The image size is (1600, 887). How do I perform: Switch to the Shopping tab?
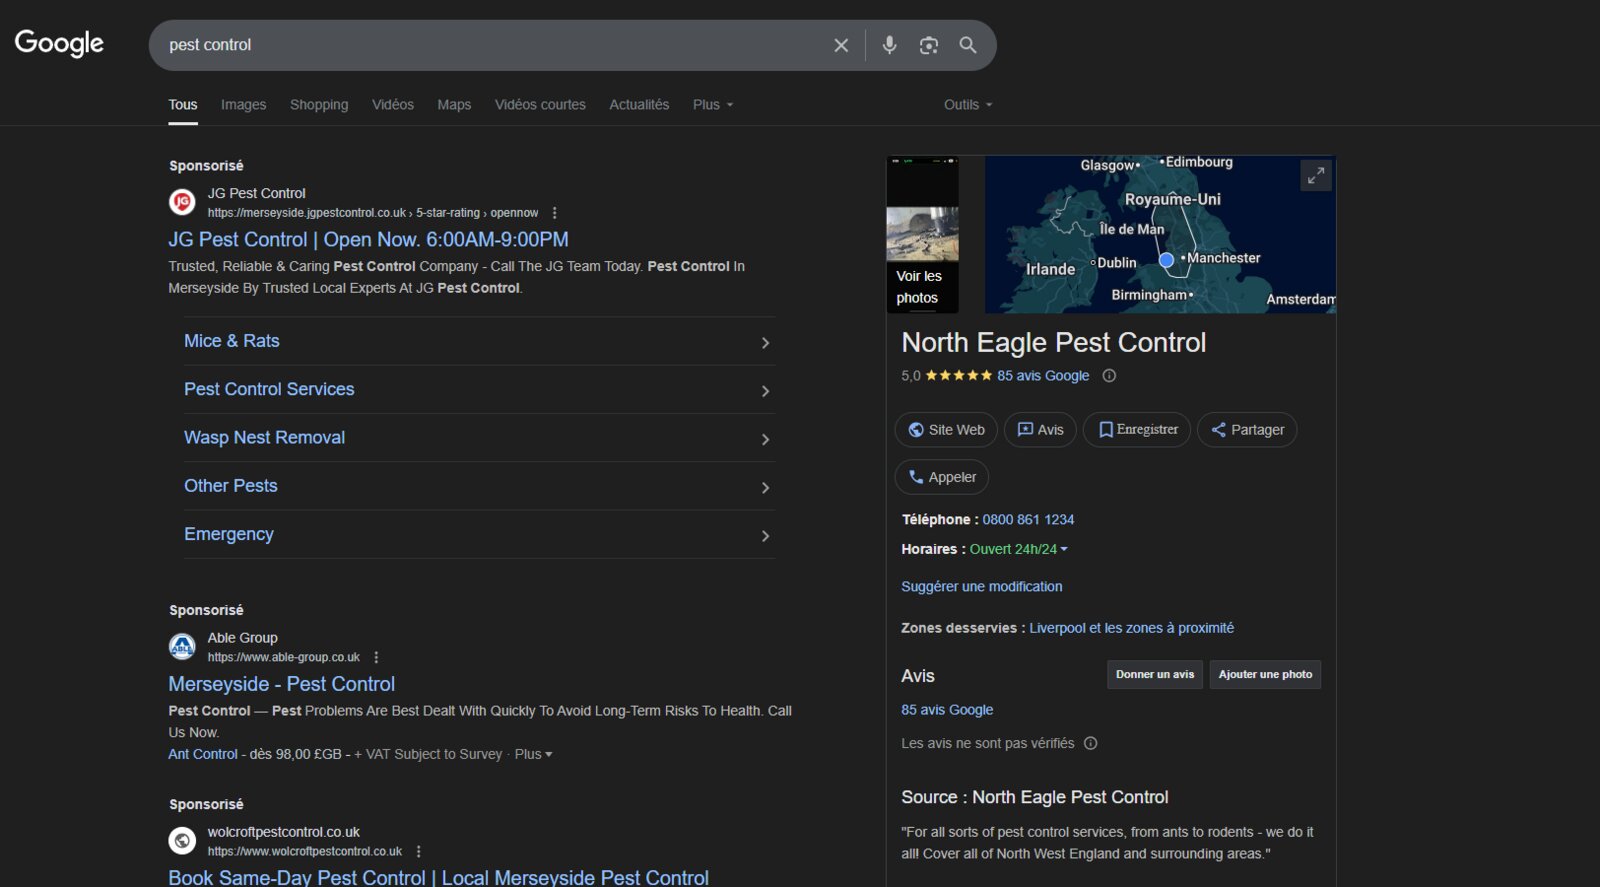coord(319,105)
